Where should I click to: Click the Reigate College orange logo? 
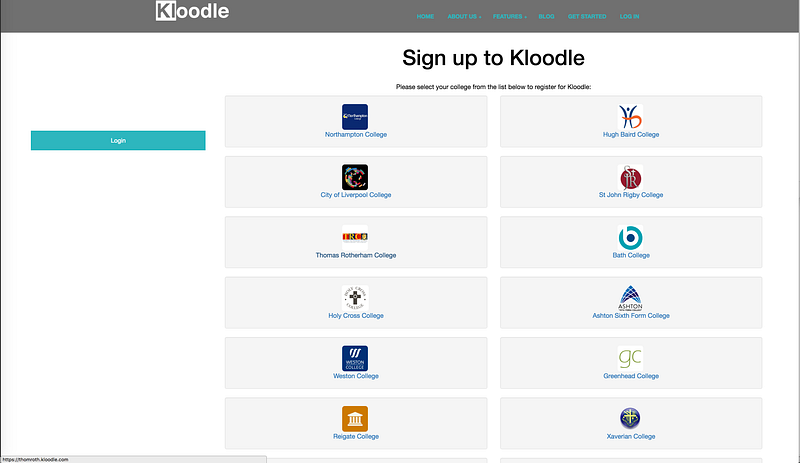(x=355, y=418)
